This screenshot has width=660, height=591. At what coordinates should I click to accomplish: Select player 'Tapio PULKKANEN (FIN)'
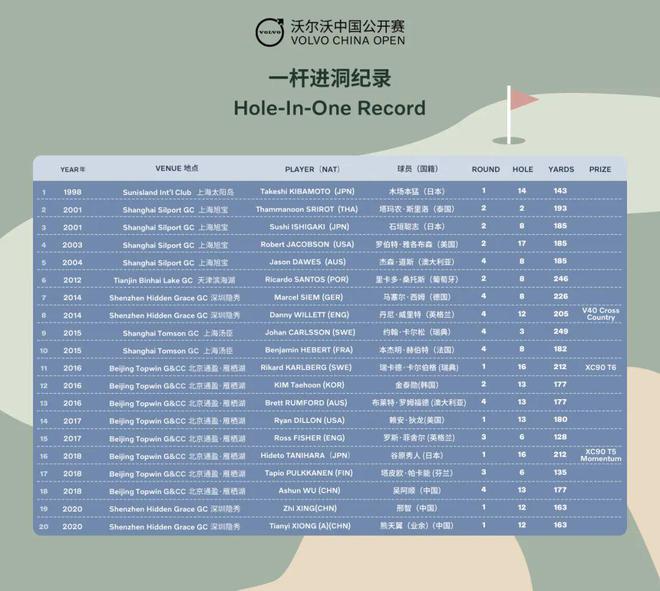pyautogui.click(x=309, y=473)
